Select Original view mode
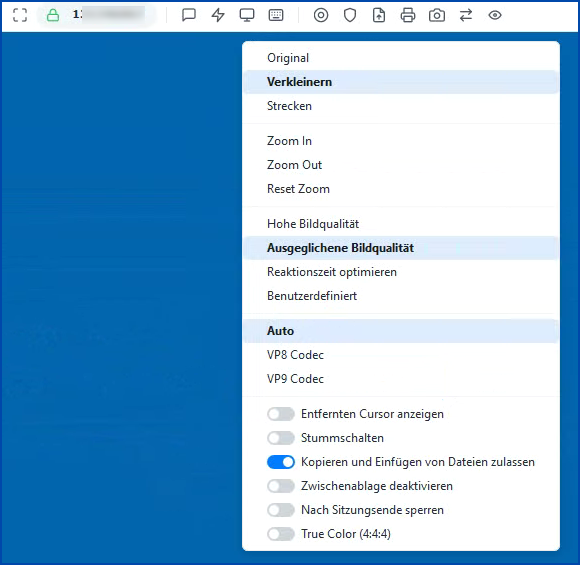Image resolution: width=580 pixels, height=565 pixels. pos(401,58)
